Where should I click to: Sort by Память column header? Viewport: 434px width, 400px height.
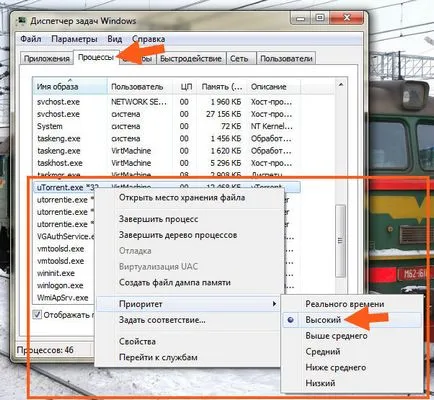click(222, 87)
